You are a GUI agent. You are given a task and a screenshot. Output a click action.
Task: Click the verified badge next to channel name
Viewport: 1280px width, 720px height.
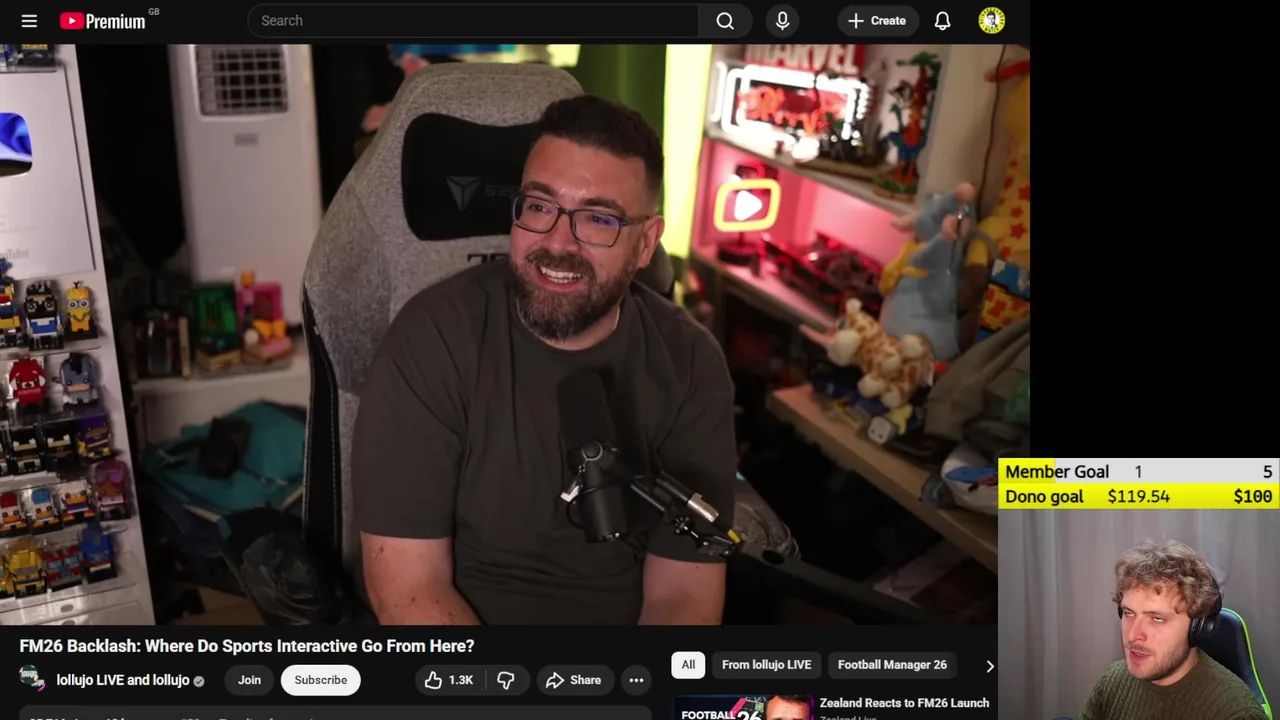pyautogui.click(x=198, y=681)
